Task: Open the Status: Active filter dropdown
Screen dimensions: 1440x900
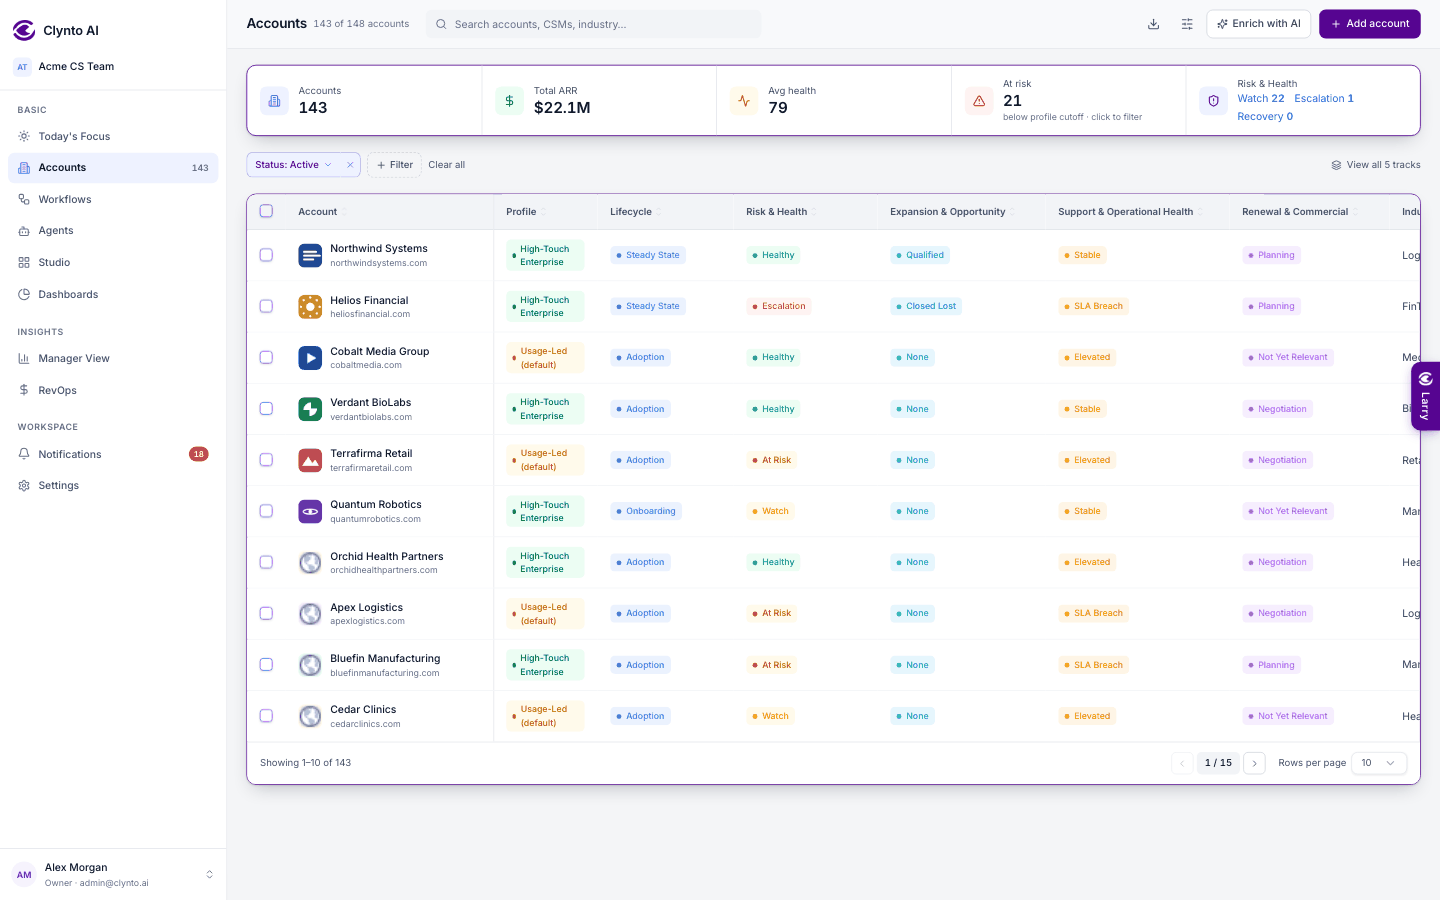Action: (293, 165)
